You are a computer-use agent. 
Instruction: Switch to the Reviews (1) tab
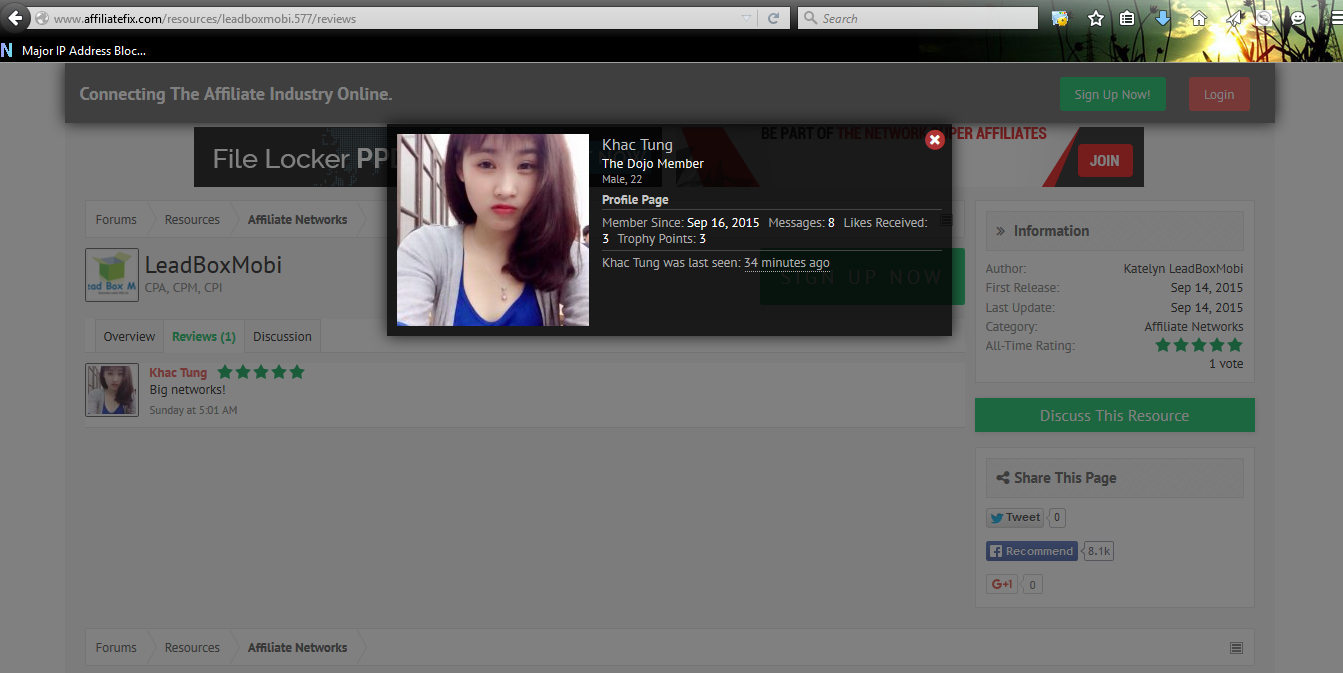[204, 337]
